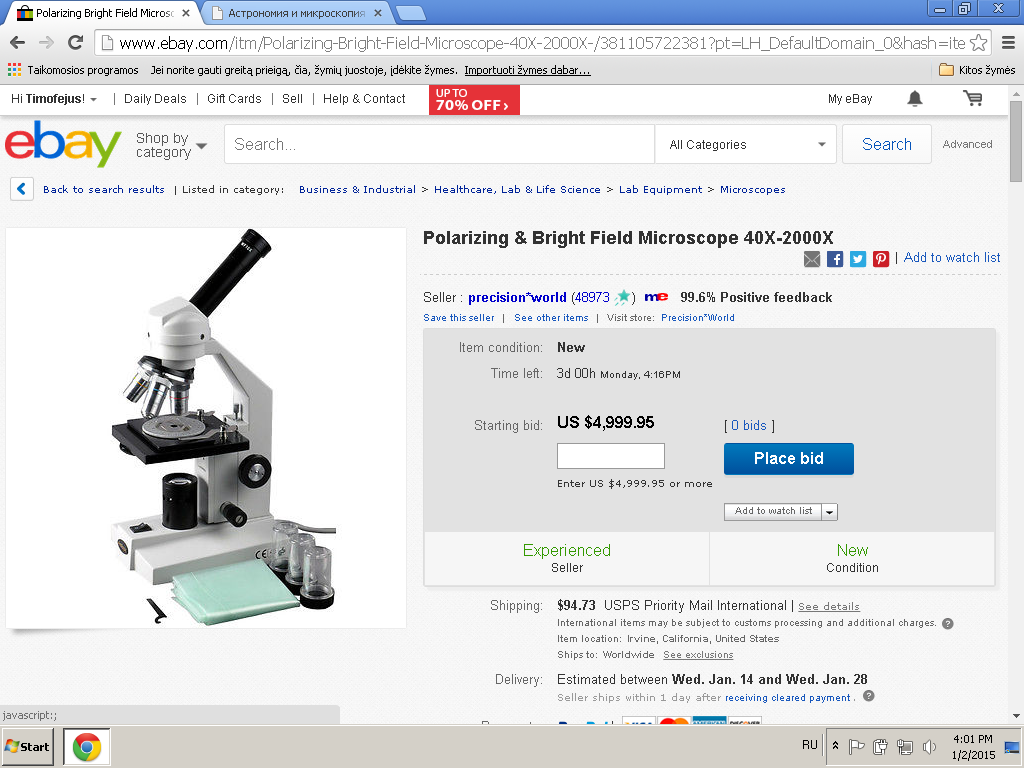Open eBay notifications bell
Image resolution: width=1024 pixels, height=768 pixels.
click(x=915, y=99)
